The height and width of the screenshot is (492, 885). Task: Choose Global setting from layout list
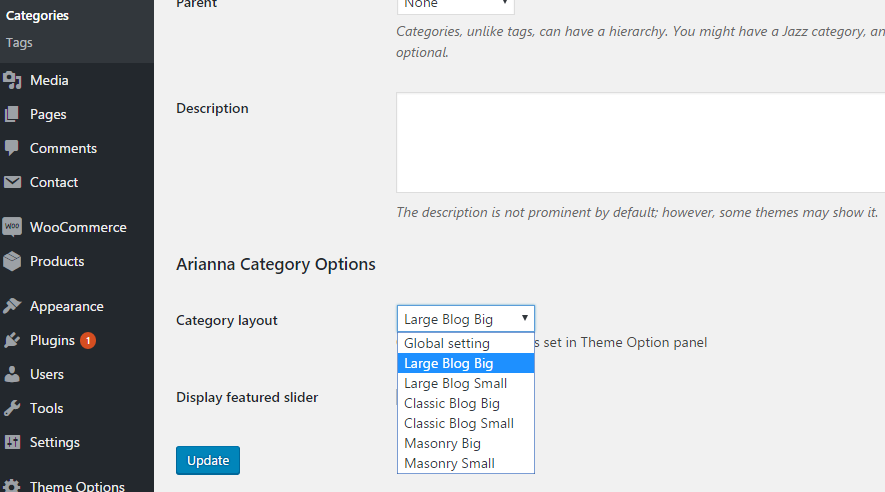[x=447, y=343]
